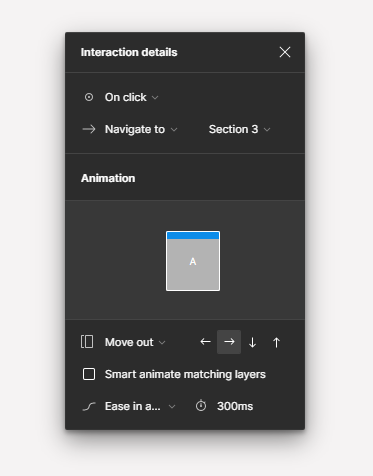Close the Interaction details panel

click(x=285, y=52)
